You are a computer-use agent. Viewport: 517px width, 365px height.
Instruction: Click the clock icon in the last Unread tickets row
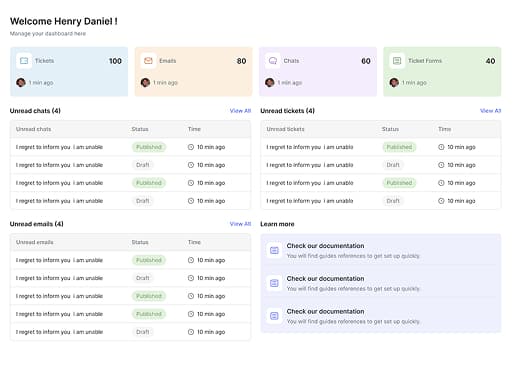click(441, 201)
